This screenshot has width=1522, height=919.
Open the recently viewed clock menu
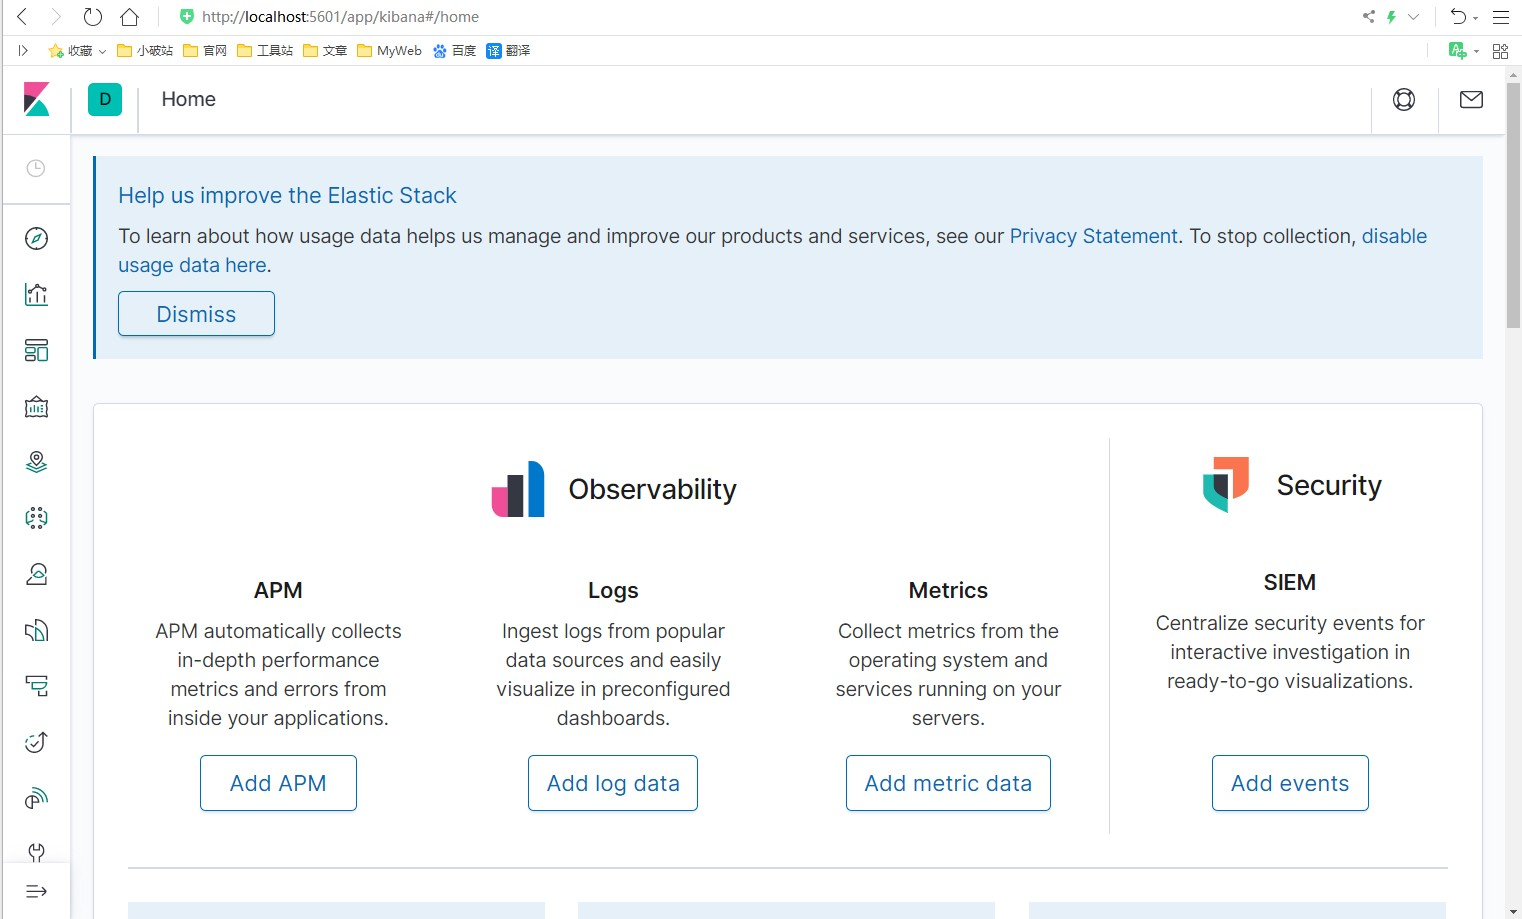pyautogui.click(x=36, y=168)
